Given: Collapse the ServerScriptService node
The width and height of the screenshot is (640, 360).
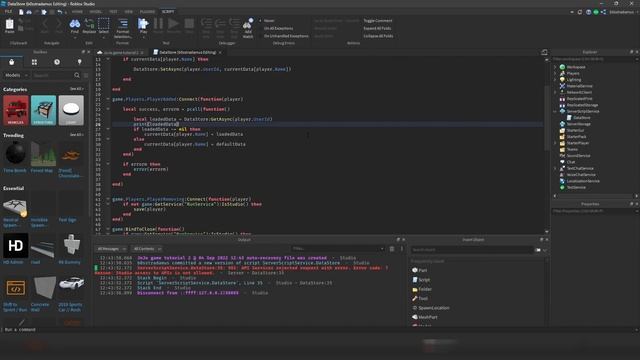Looking at the screenshot, I should coord(555,111).
